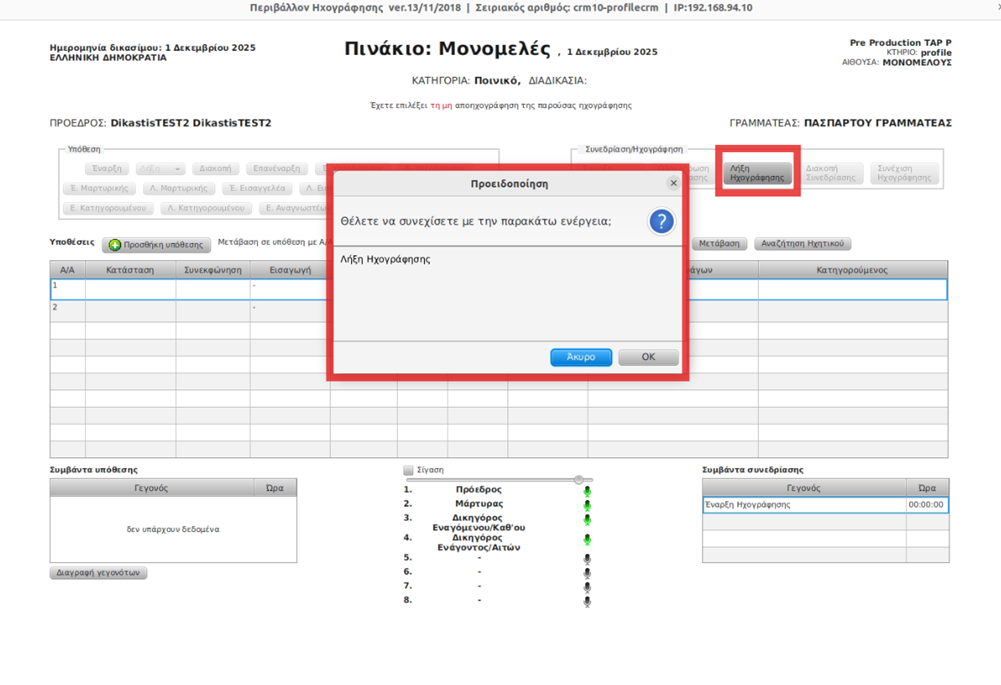Screen dimensions: 1001x685
Task: Click the microphone icon on channel 5
Action: point(587,559)
